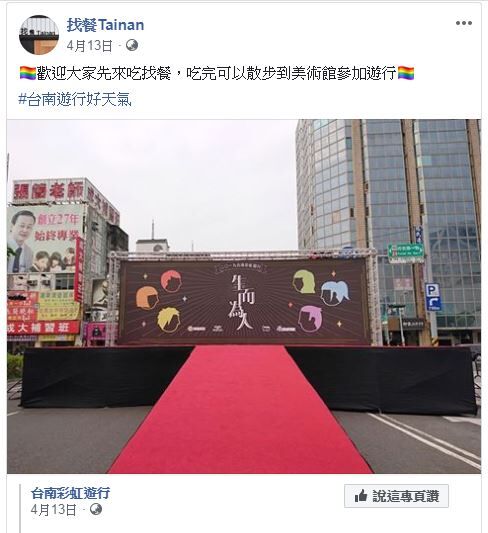Click the globe icon on the shared post

coord(95,509)
